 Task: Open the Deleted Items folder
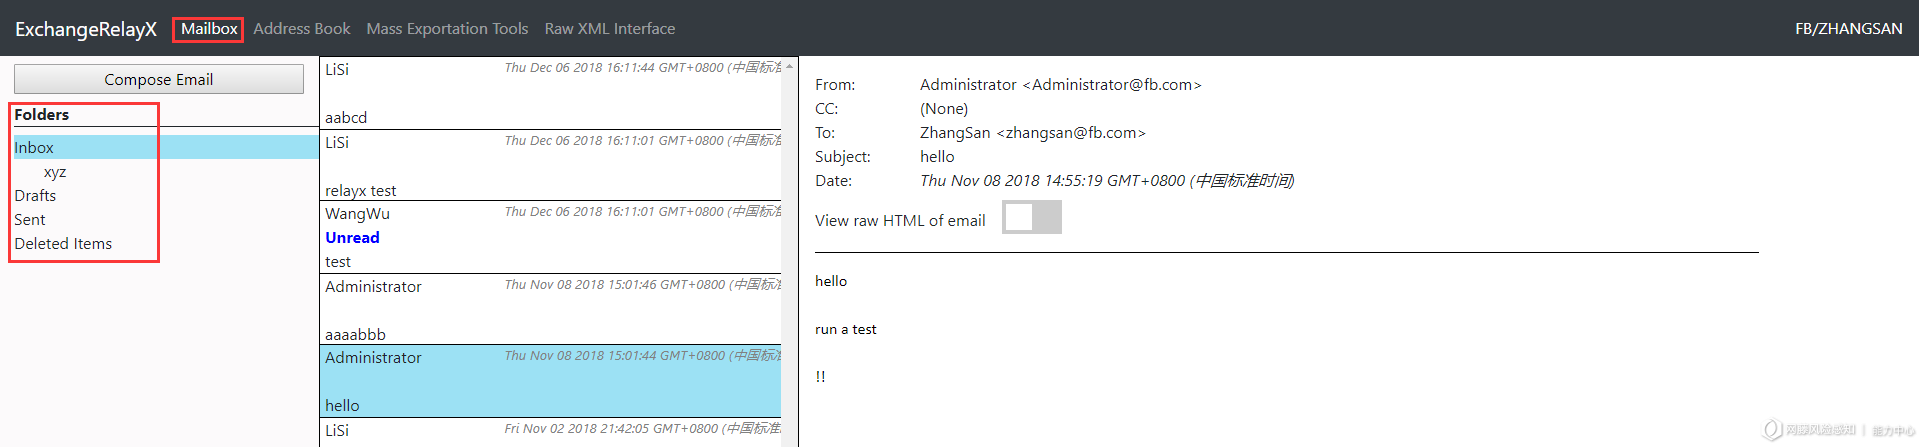click(63, 244)
